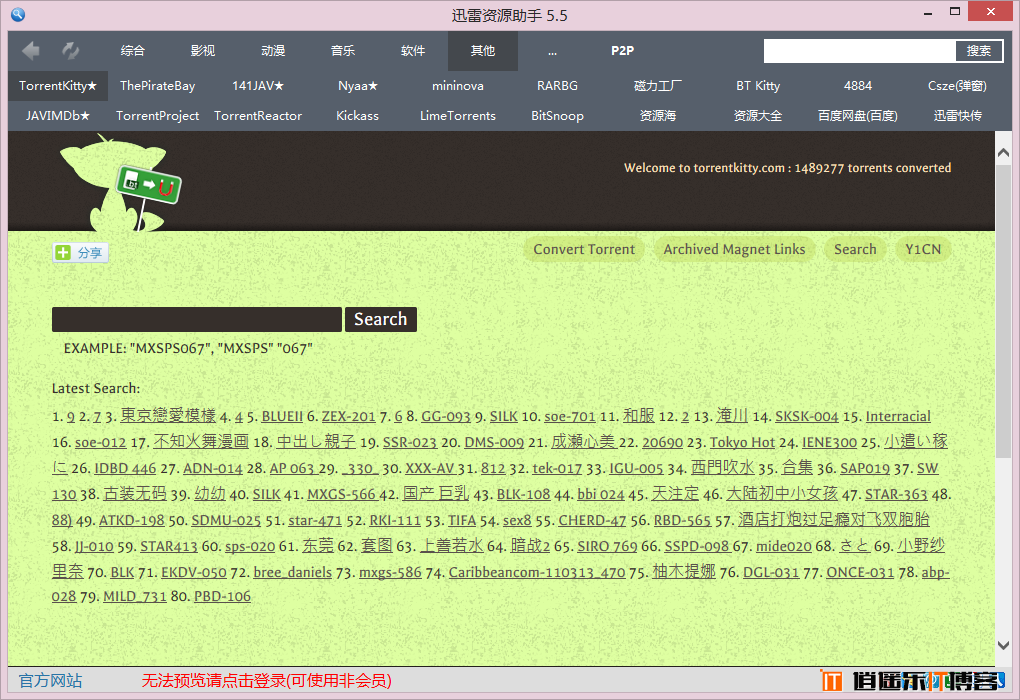
Task: Click the dark page search field
Action: pos(196,319)
